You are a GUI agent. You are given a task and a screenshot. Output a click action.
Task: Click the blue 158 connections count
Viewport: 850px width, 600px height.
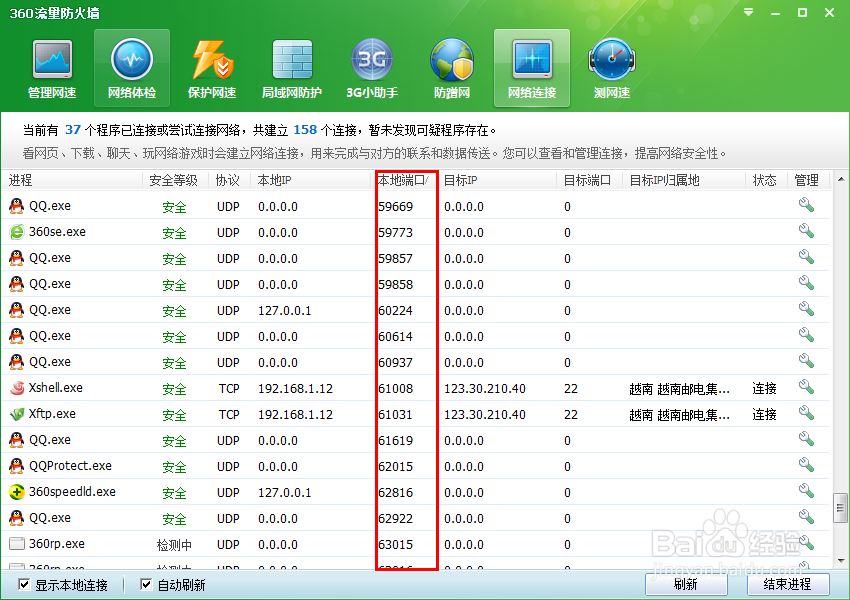305,130
